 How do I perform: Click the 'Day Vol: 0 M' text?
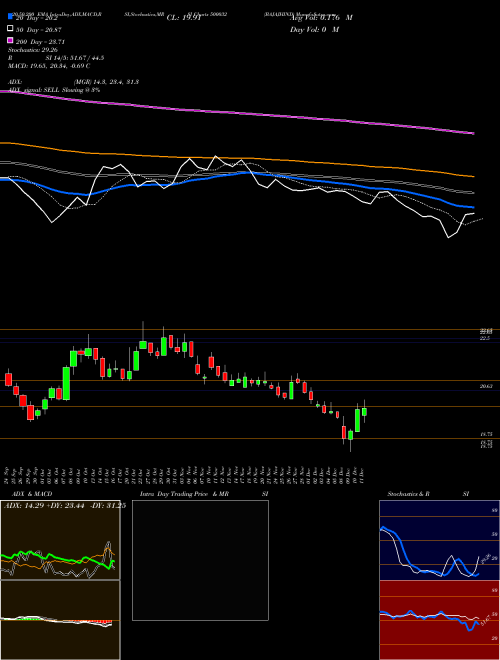pos(314,30)
